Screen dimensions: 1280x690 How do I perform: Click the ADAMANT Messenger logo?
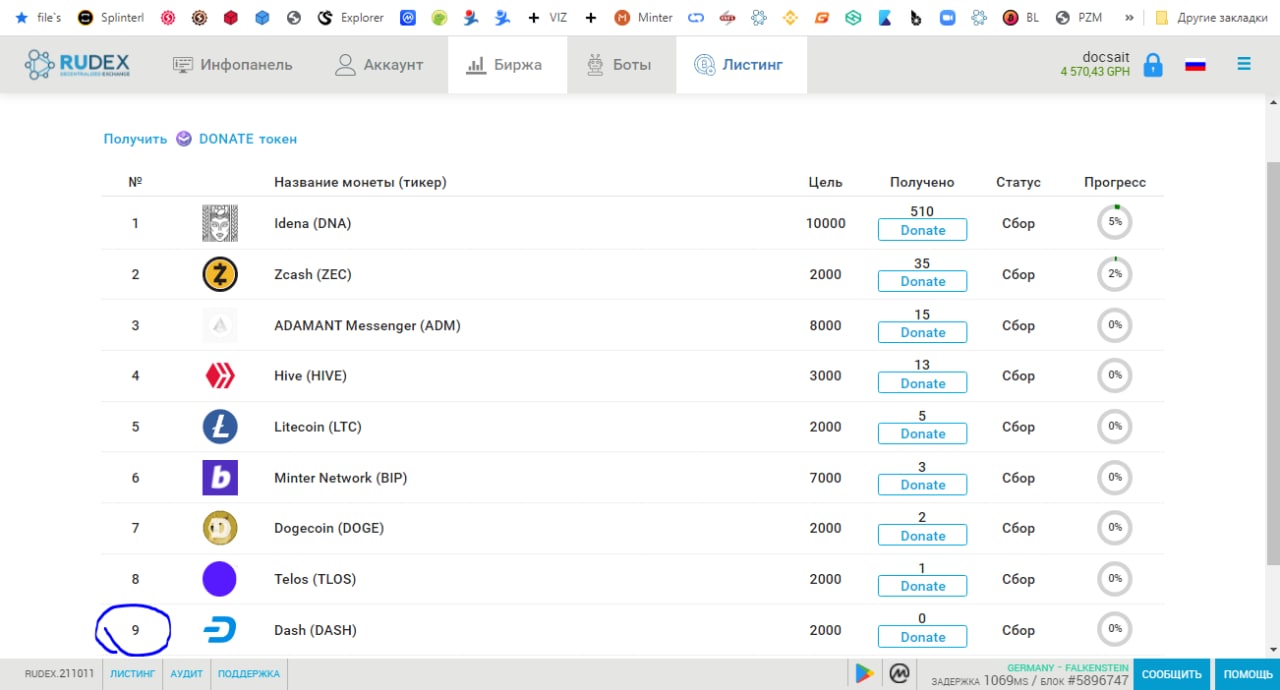[220, 325]
